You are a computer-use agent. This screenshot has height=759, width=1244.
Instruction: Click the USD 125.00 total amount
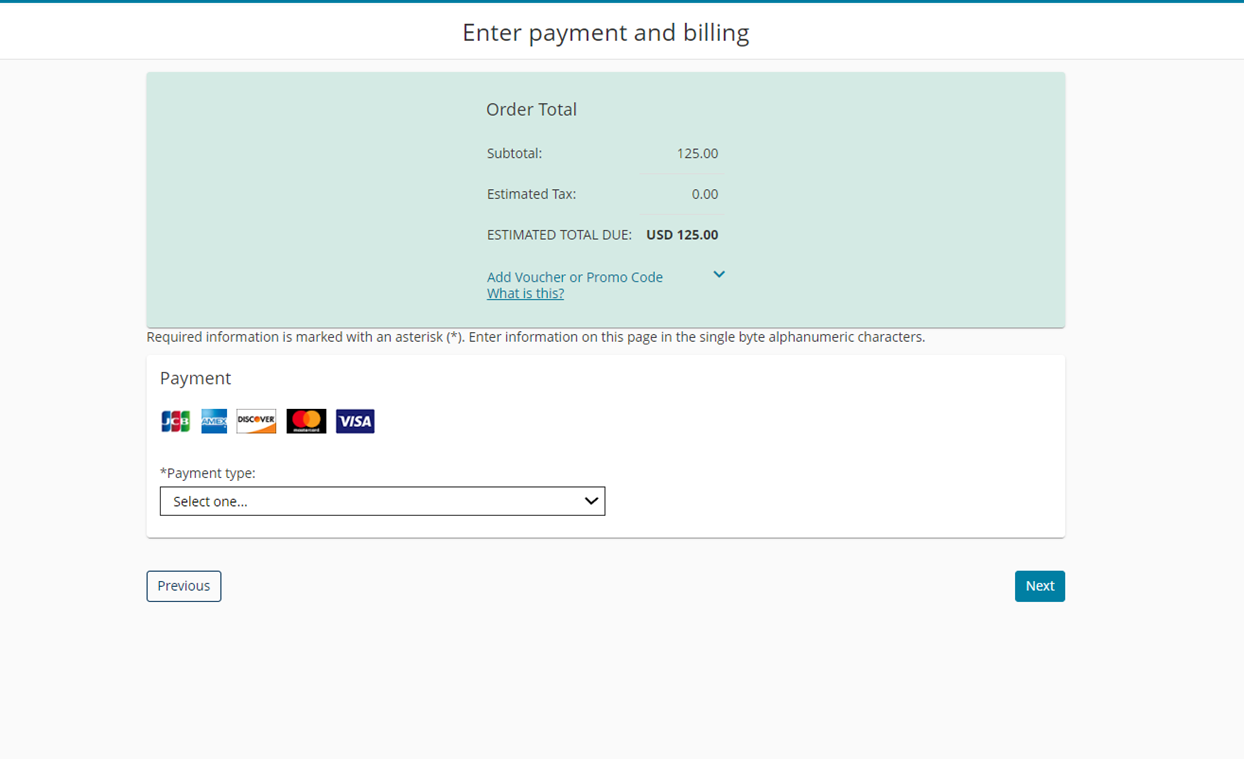[x=682, y=235]
